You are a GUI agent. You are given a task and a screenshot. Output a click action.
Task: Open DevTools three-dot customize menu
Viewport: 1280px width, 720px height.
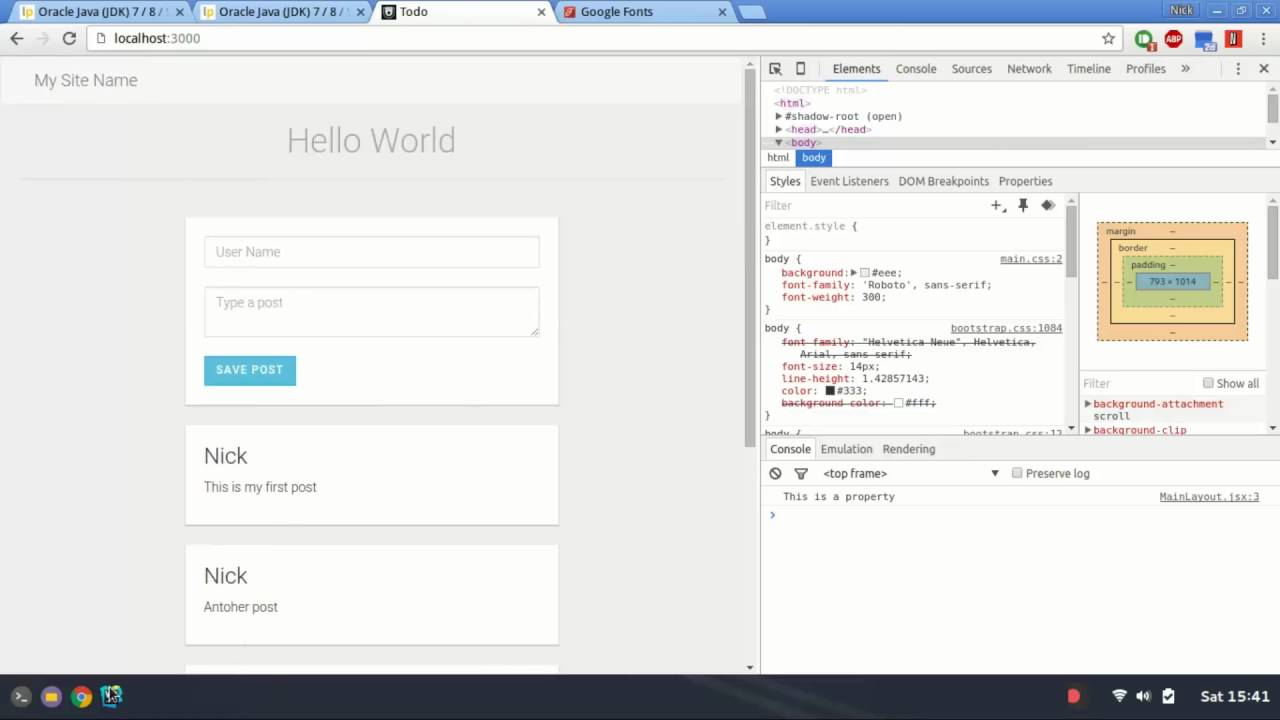pos(1238,69)
